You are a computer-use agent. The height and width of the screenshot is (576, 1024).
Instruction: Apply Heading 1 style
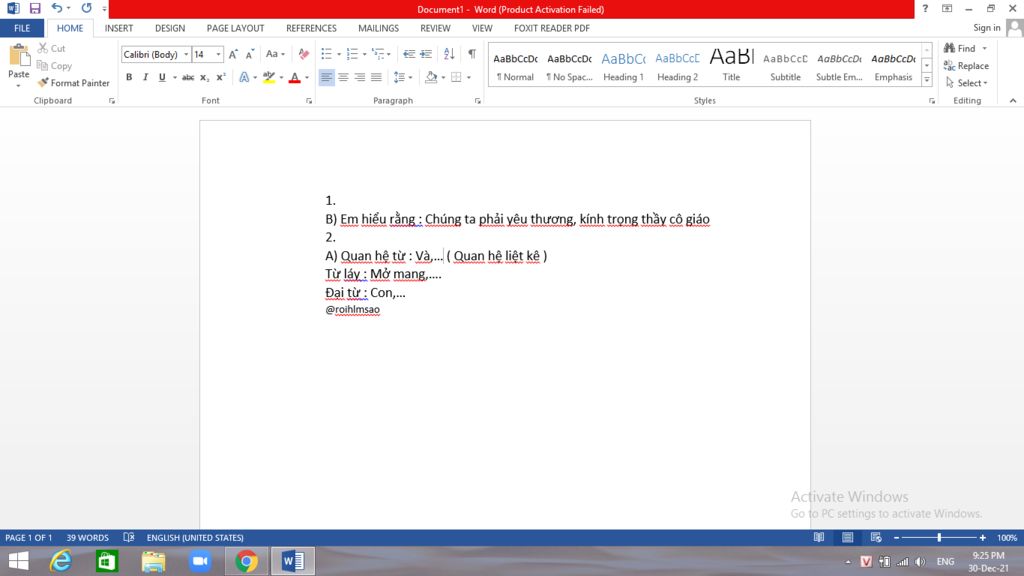pos(623,66)
